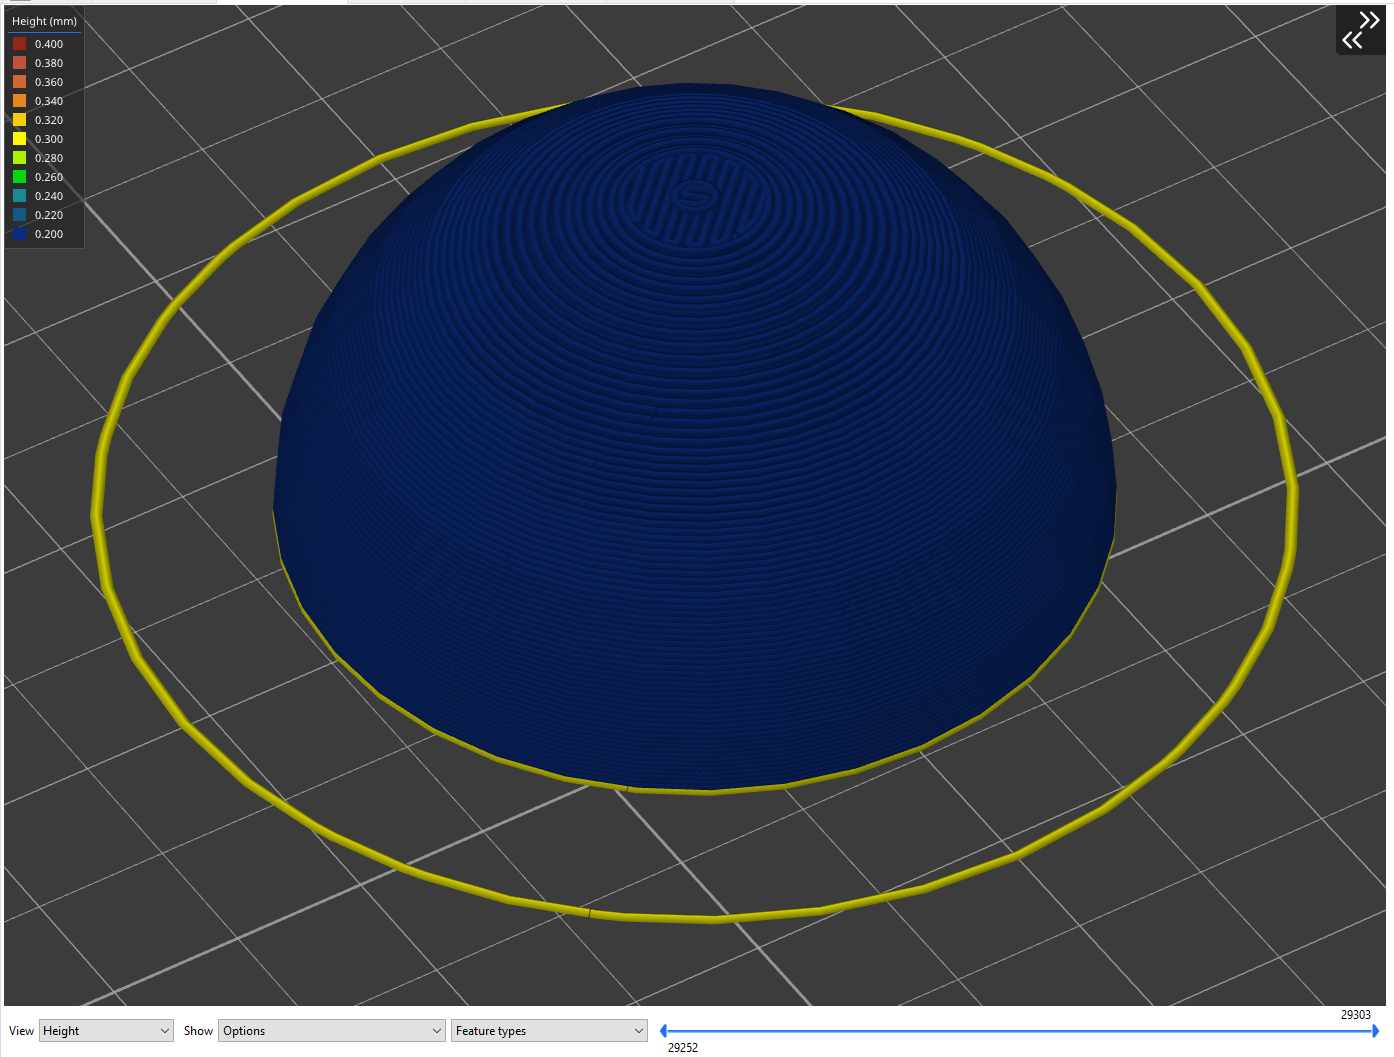Click the 0.300 yellow legend swatch
This screenshot has height=1057, width=1394.
point(19,139)
